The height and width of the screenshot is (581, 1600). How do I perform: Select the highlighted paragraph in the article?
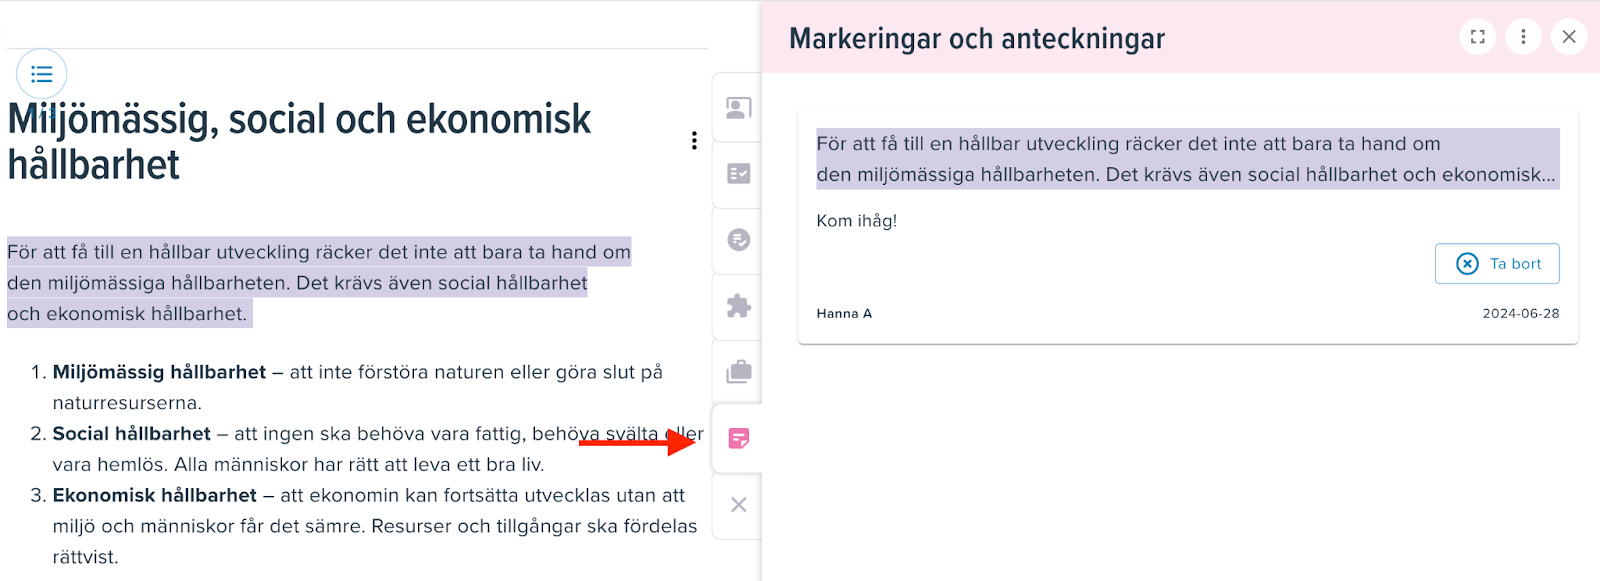coord(319,283)
